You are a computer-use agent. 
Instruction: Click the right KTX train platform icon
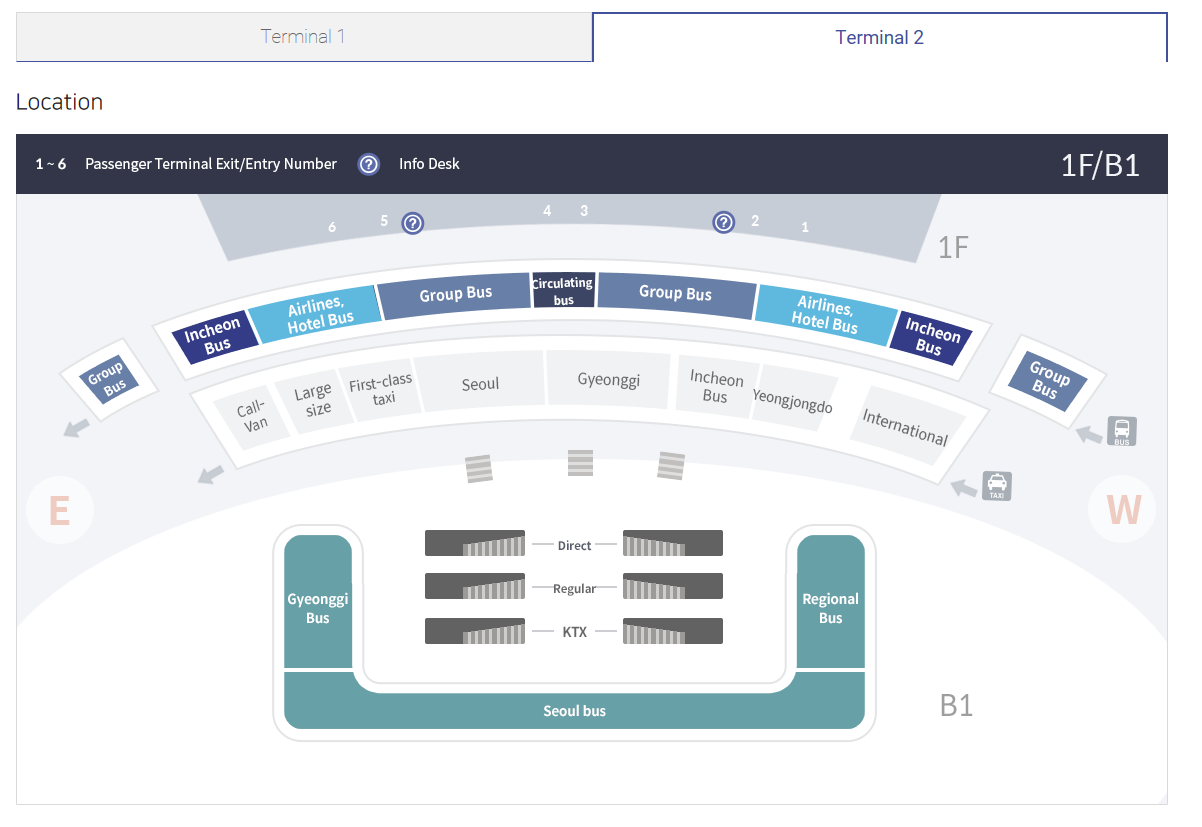pos(672,631)
